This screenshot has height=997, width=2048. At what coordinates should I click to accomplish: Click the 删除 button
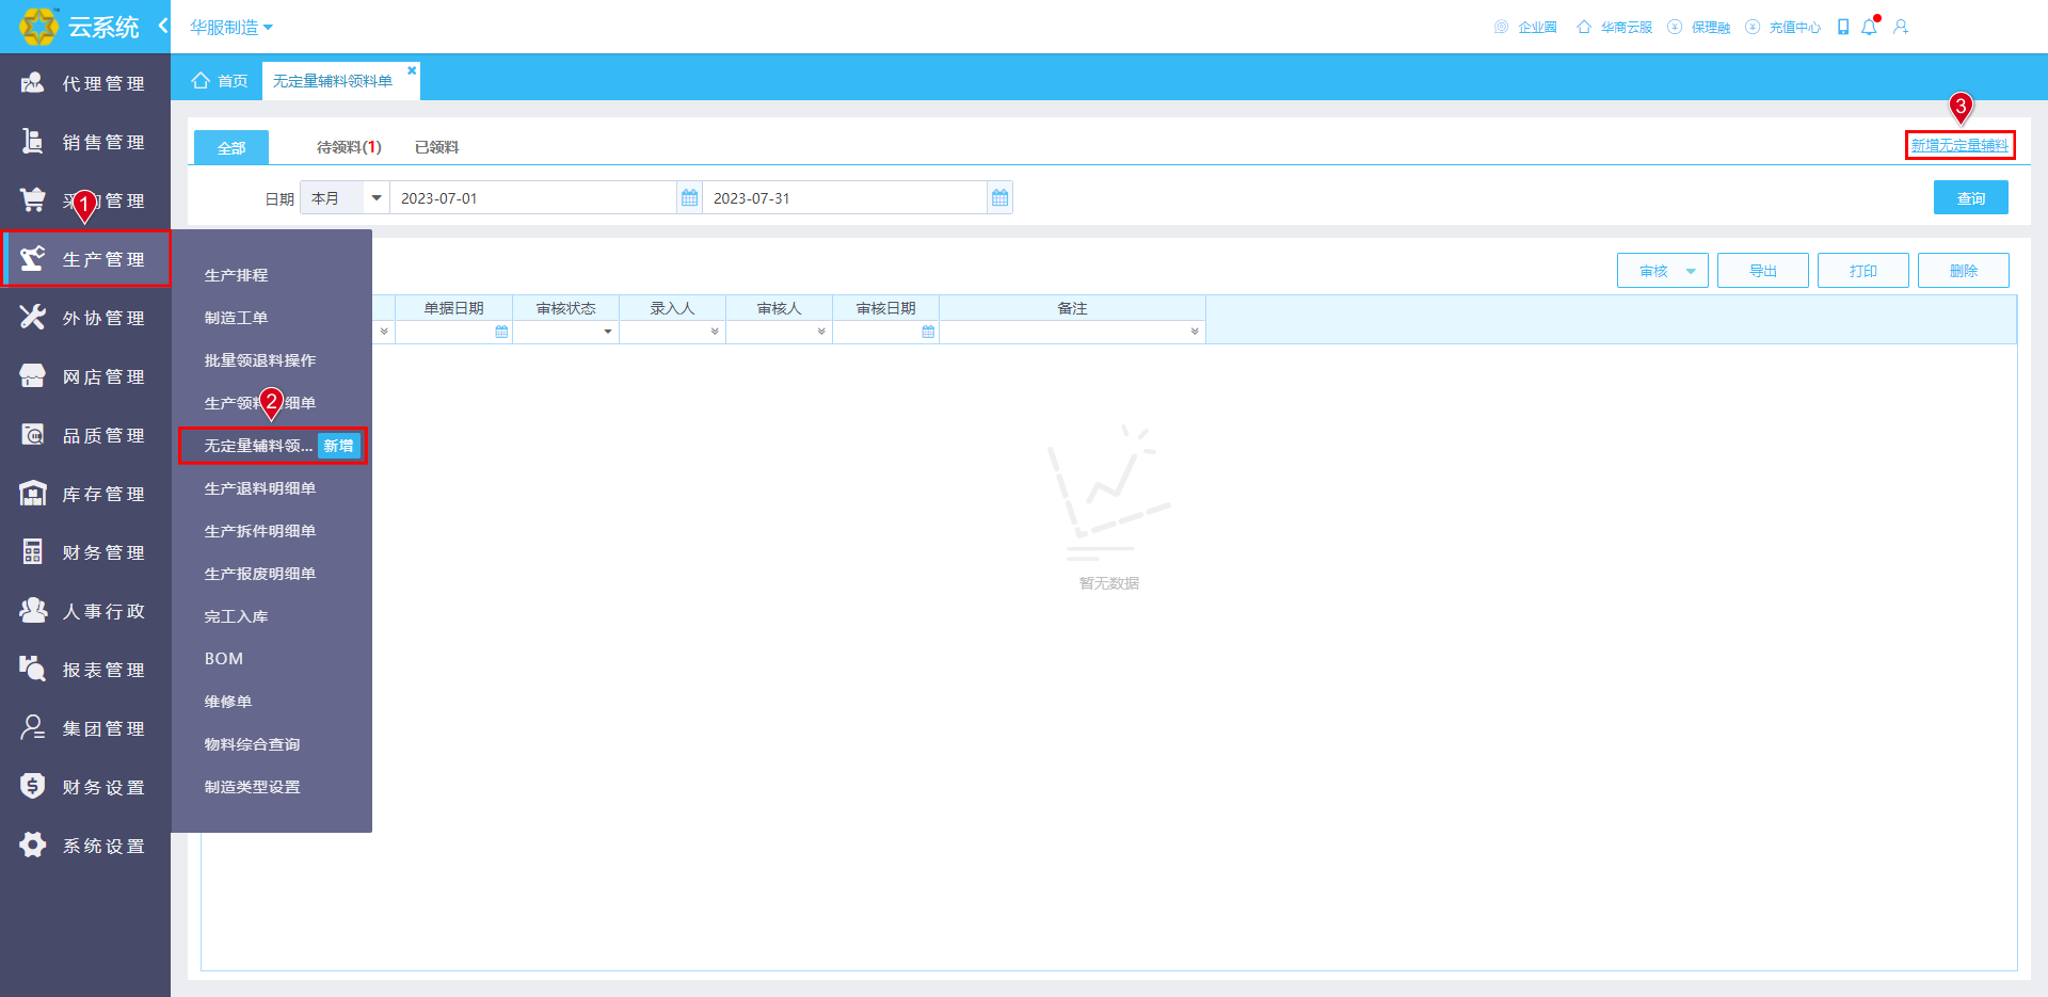1963,271
